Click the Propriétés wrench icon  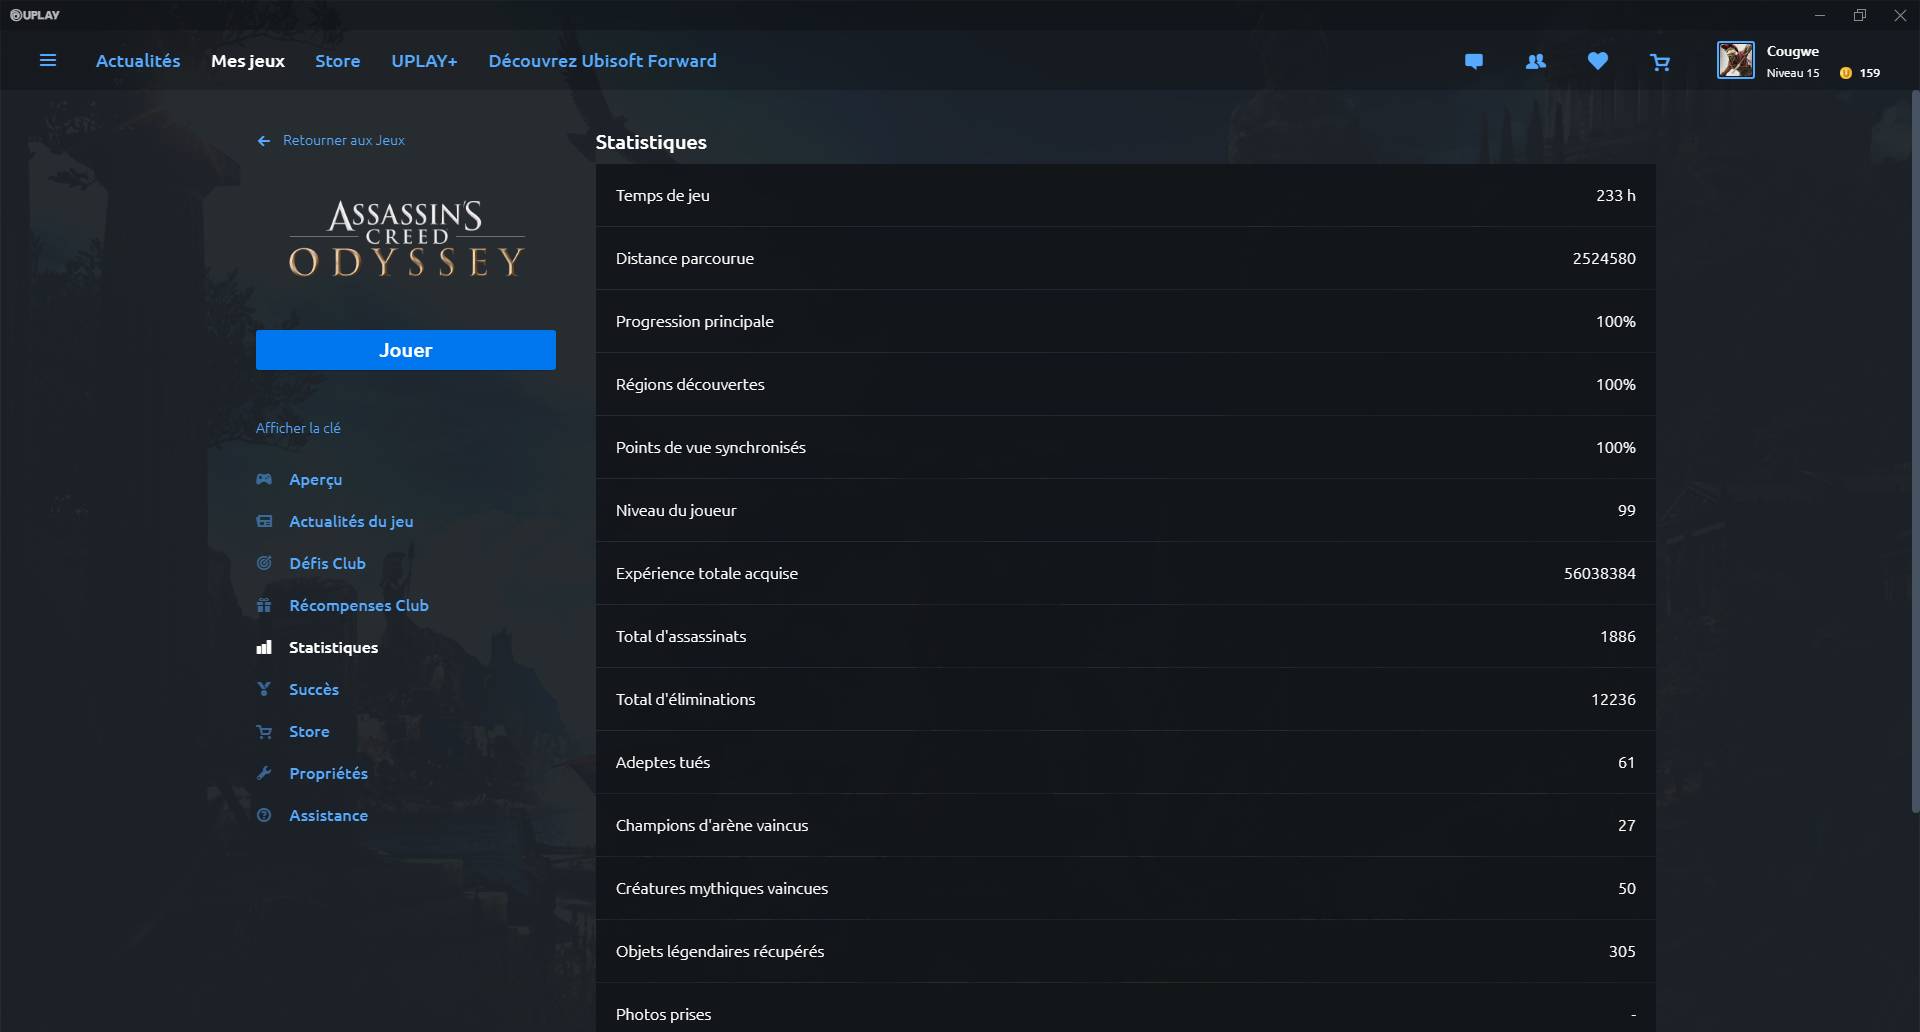coord(264,773)
